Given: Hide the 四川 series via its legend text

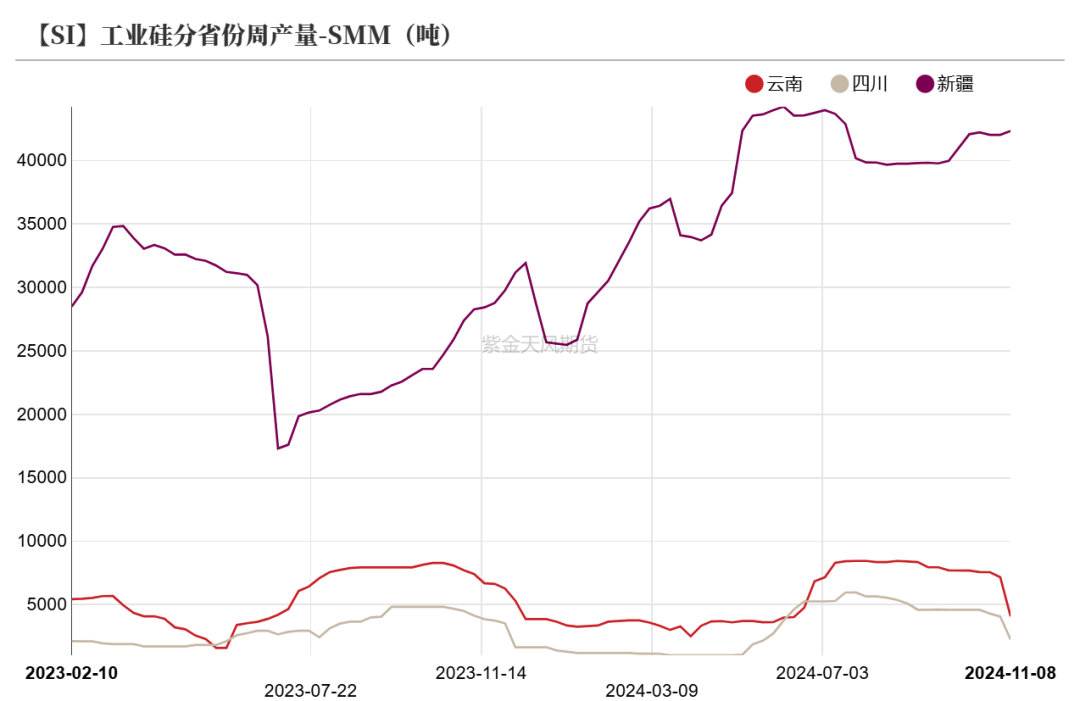Looking at the screenshot, I should click(x=870, y=84).
